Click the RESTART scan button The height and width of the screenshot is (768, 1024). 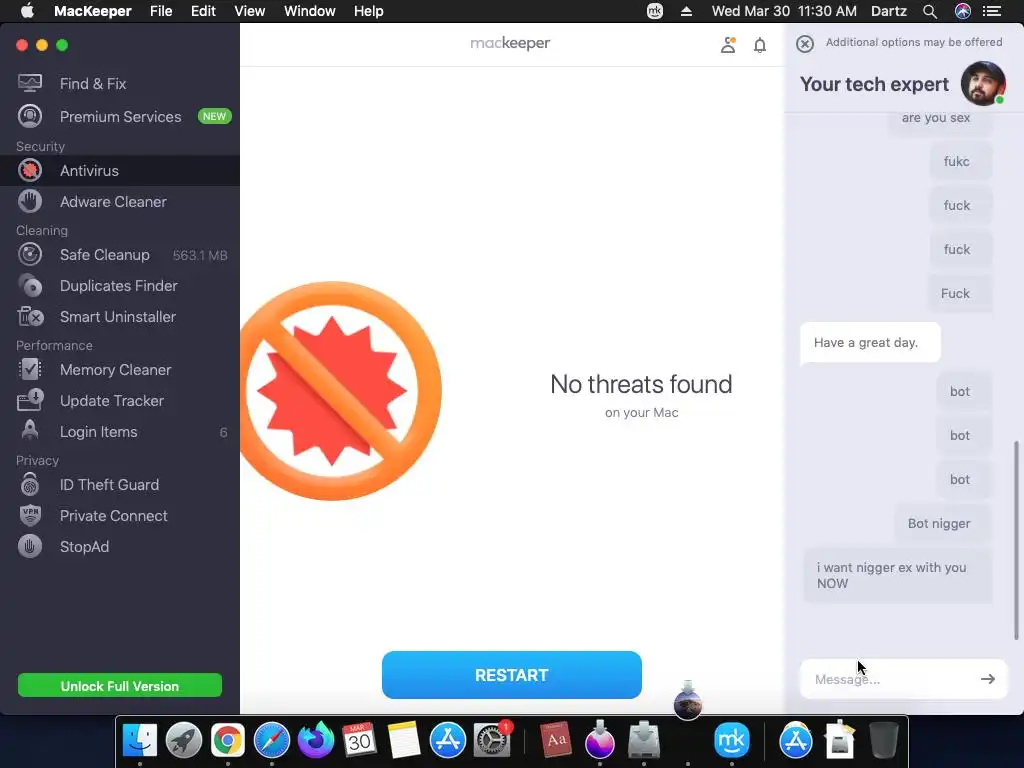tap(511, 675)
